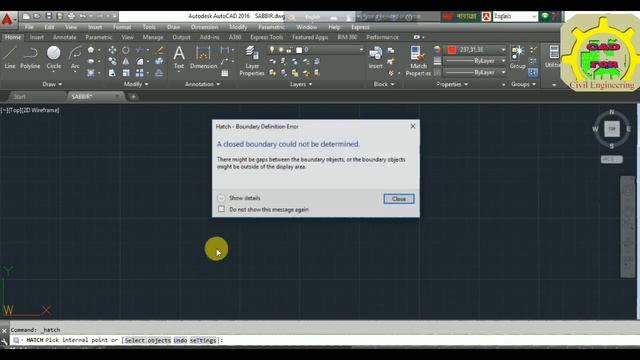
Task: Switch to the Insert ribbon tab
Action: coord(37,37)
